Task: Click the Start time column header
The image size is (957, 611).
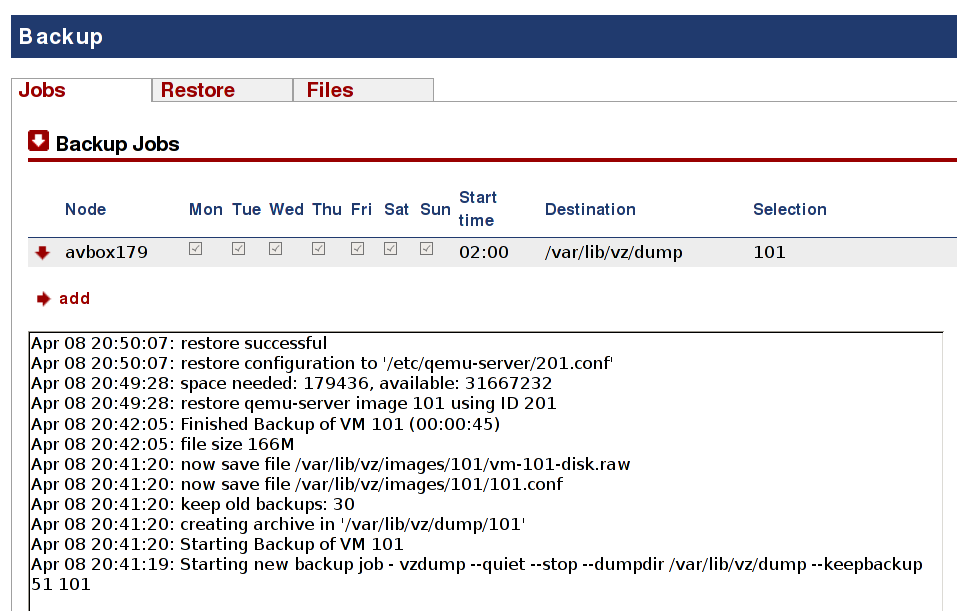Action: (x=477, y=209)
